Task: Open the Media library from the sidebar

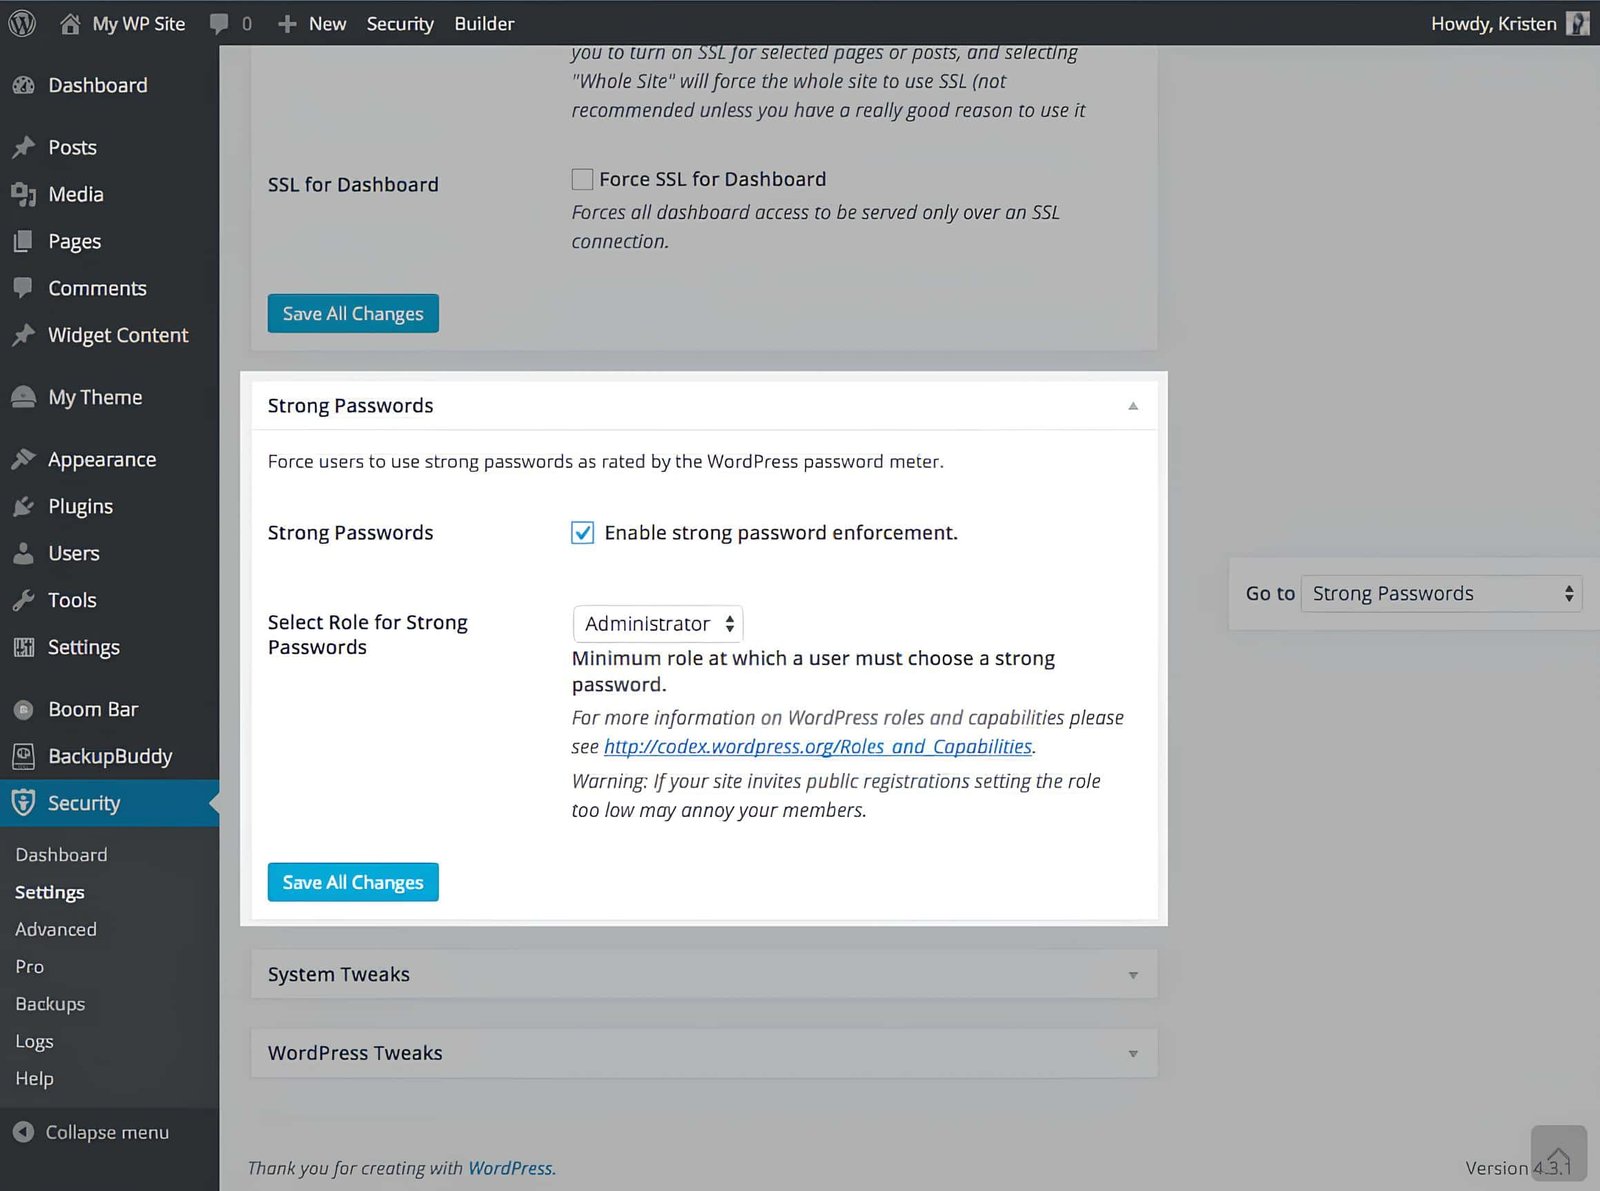Action: coord(24,194)
